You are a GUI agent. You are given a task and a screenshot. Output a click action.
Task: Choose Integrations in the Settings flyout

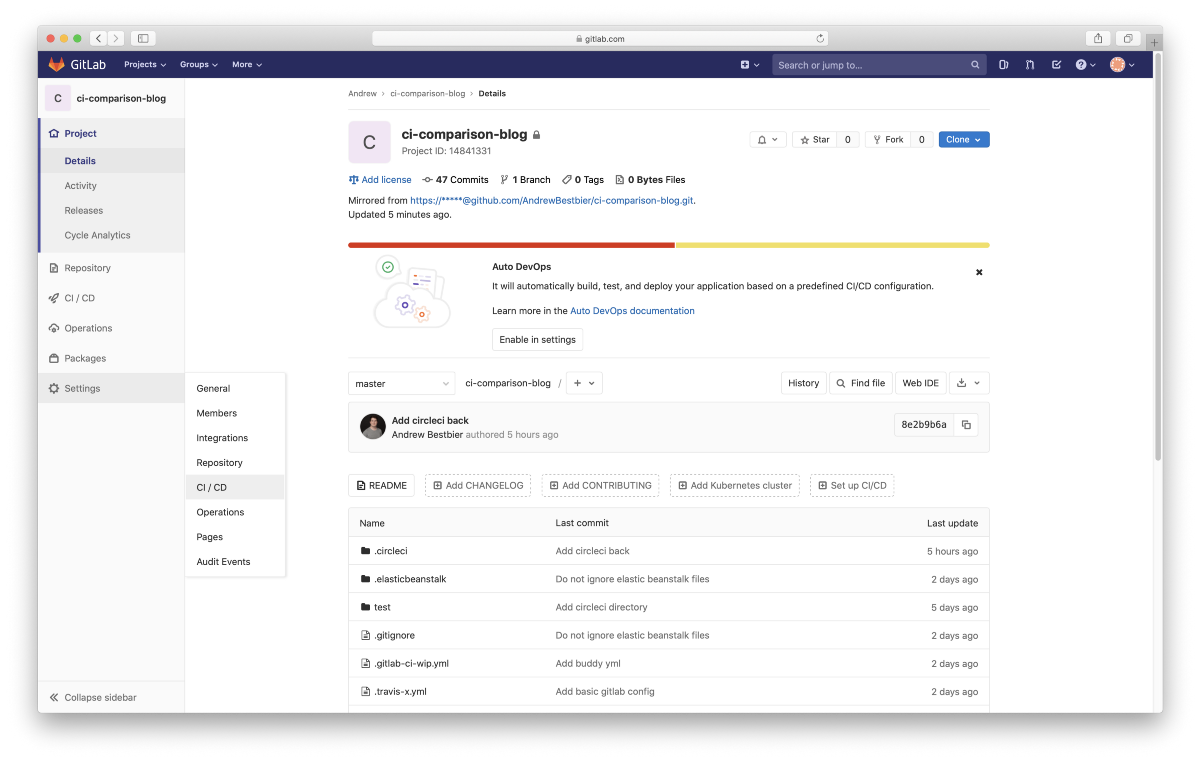pos(235,438)
